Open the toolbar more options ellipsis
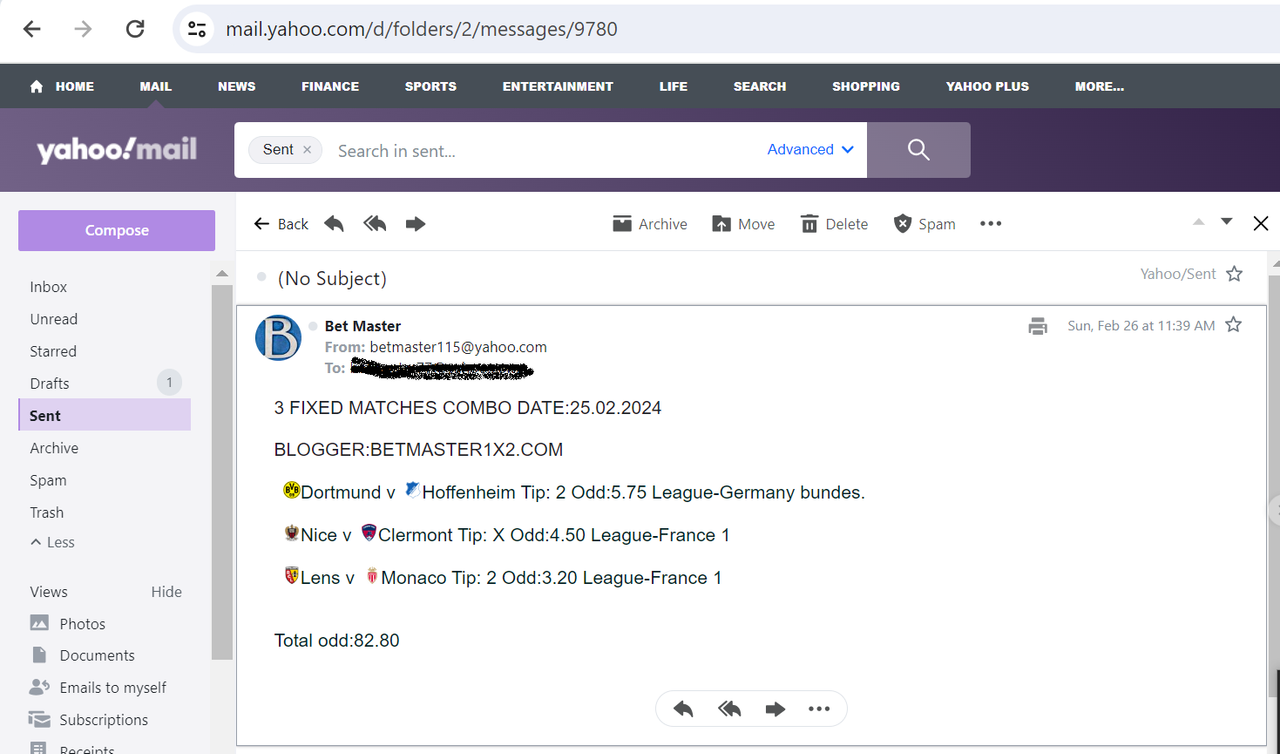Screen dimensions: 1280x754 [x=991, y=224]
